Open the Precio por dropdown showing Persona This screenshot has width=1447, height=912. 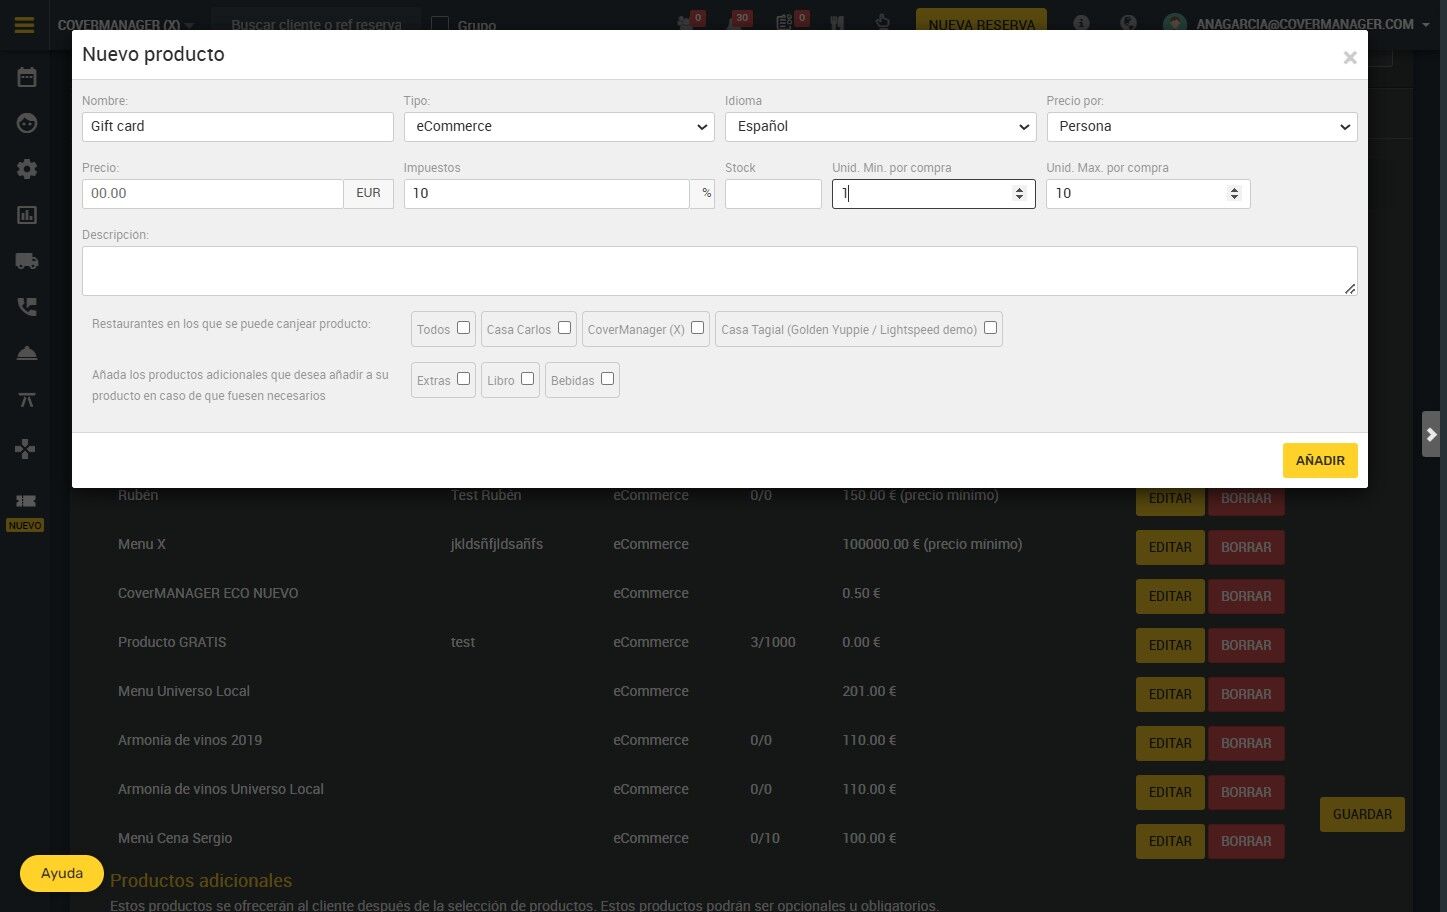pyautogui.click(x=1202, y=127)
